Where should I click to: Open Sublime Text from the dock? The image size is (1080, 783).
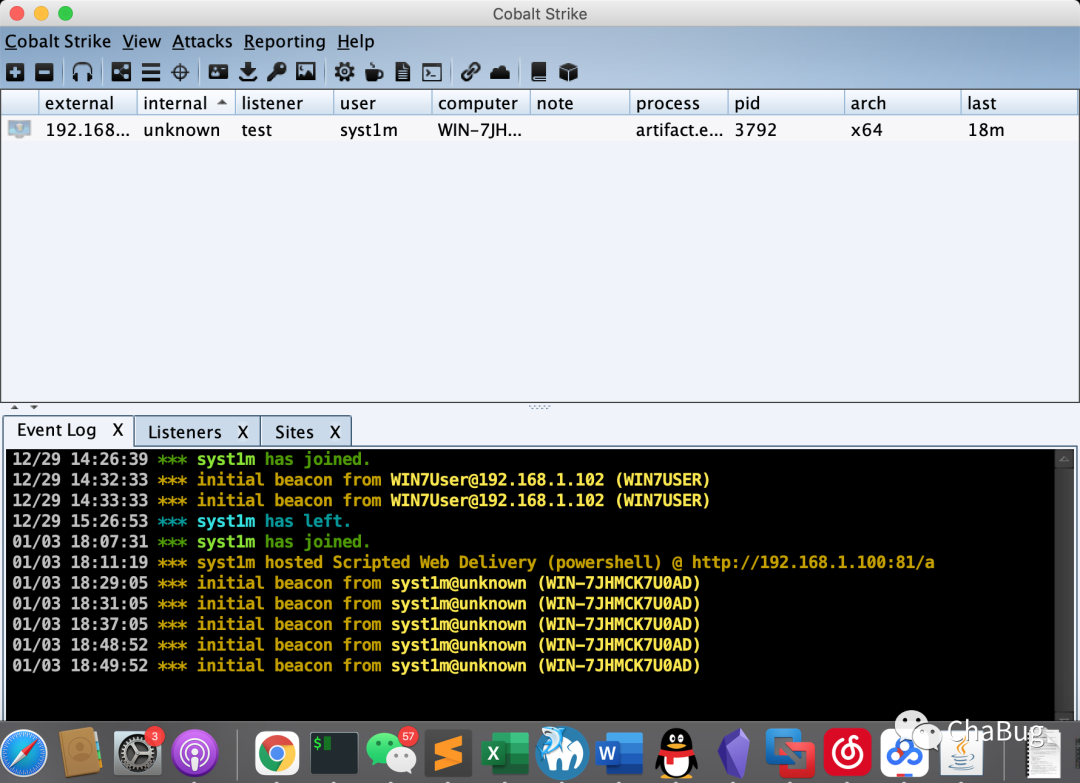(x=448, y=753)
